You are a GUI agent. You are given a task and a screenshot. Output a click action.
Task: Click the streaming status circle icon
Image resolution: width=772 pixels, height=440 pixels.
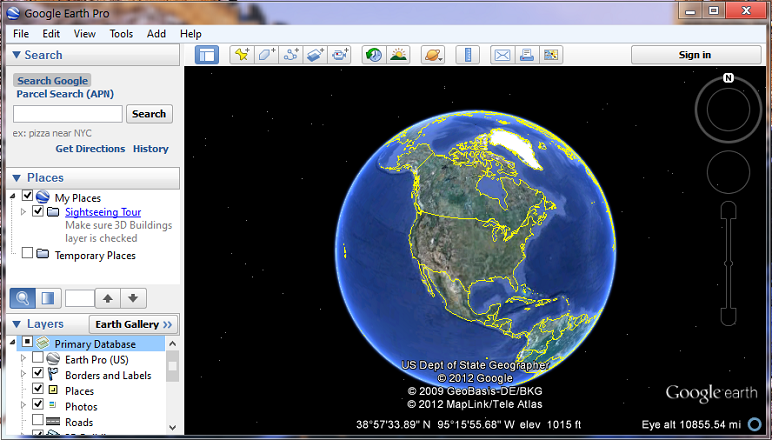click(x=754, y=424)
